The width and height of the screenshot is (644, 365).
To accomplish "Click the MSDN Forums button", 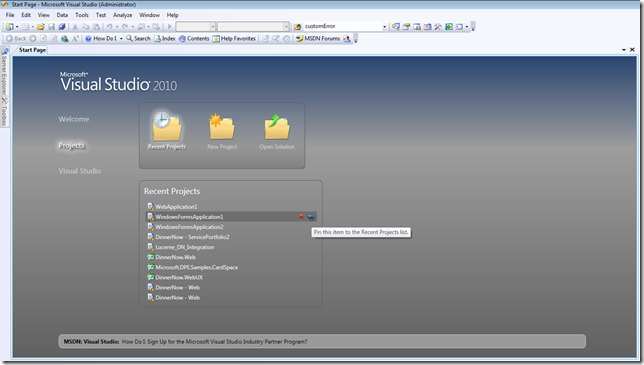I will point(318,39).
